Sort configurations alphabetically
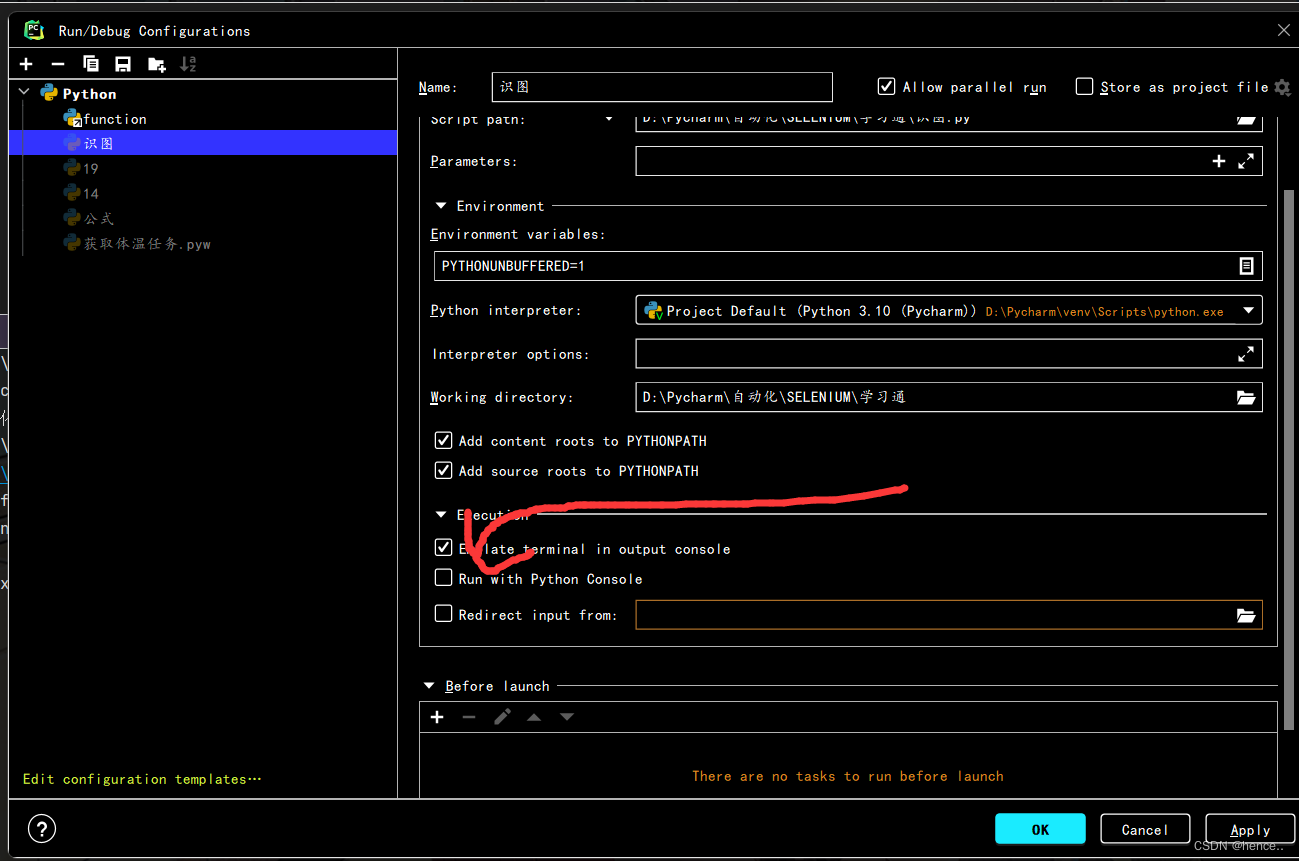 click(x=188, y=64)
